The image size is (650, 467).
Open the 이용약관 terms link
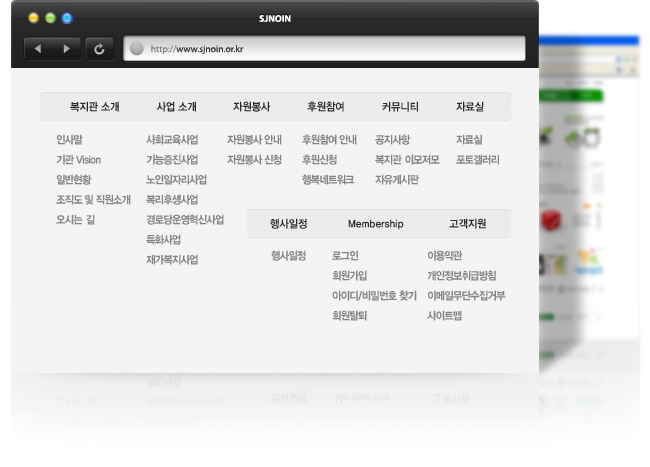pos(445,256)
